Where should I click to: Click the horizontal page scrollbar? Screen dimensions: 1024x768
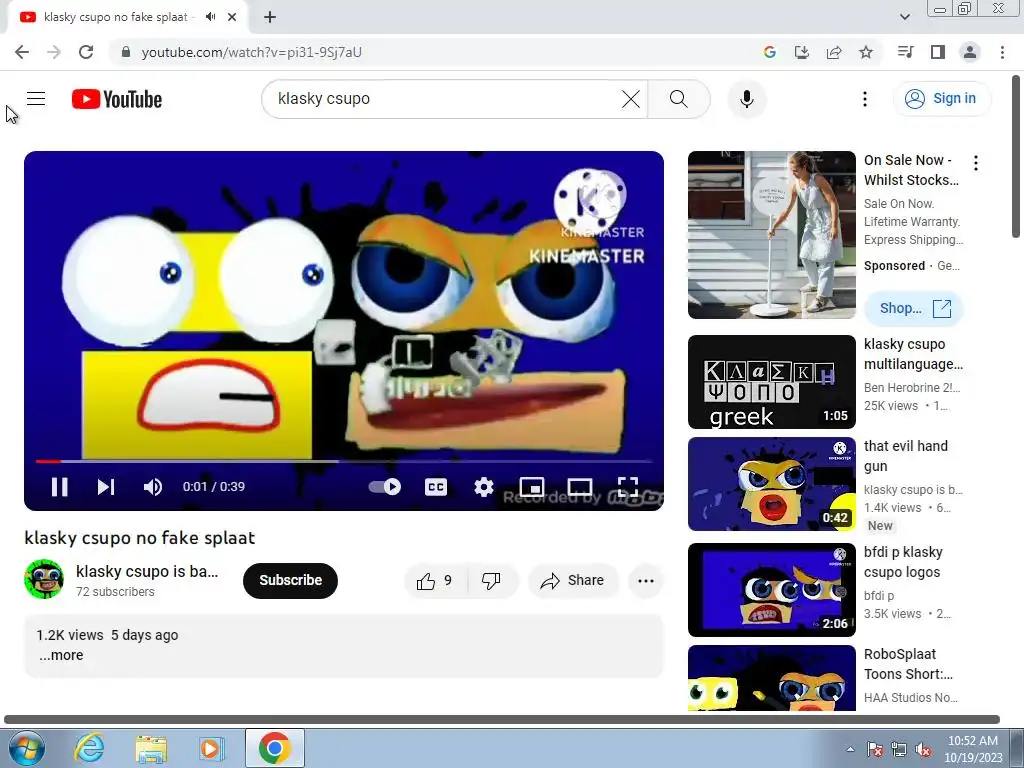coord(502,720)
